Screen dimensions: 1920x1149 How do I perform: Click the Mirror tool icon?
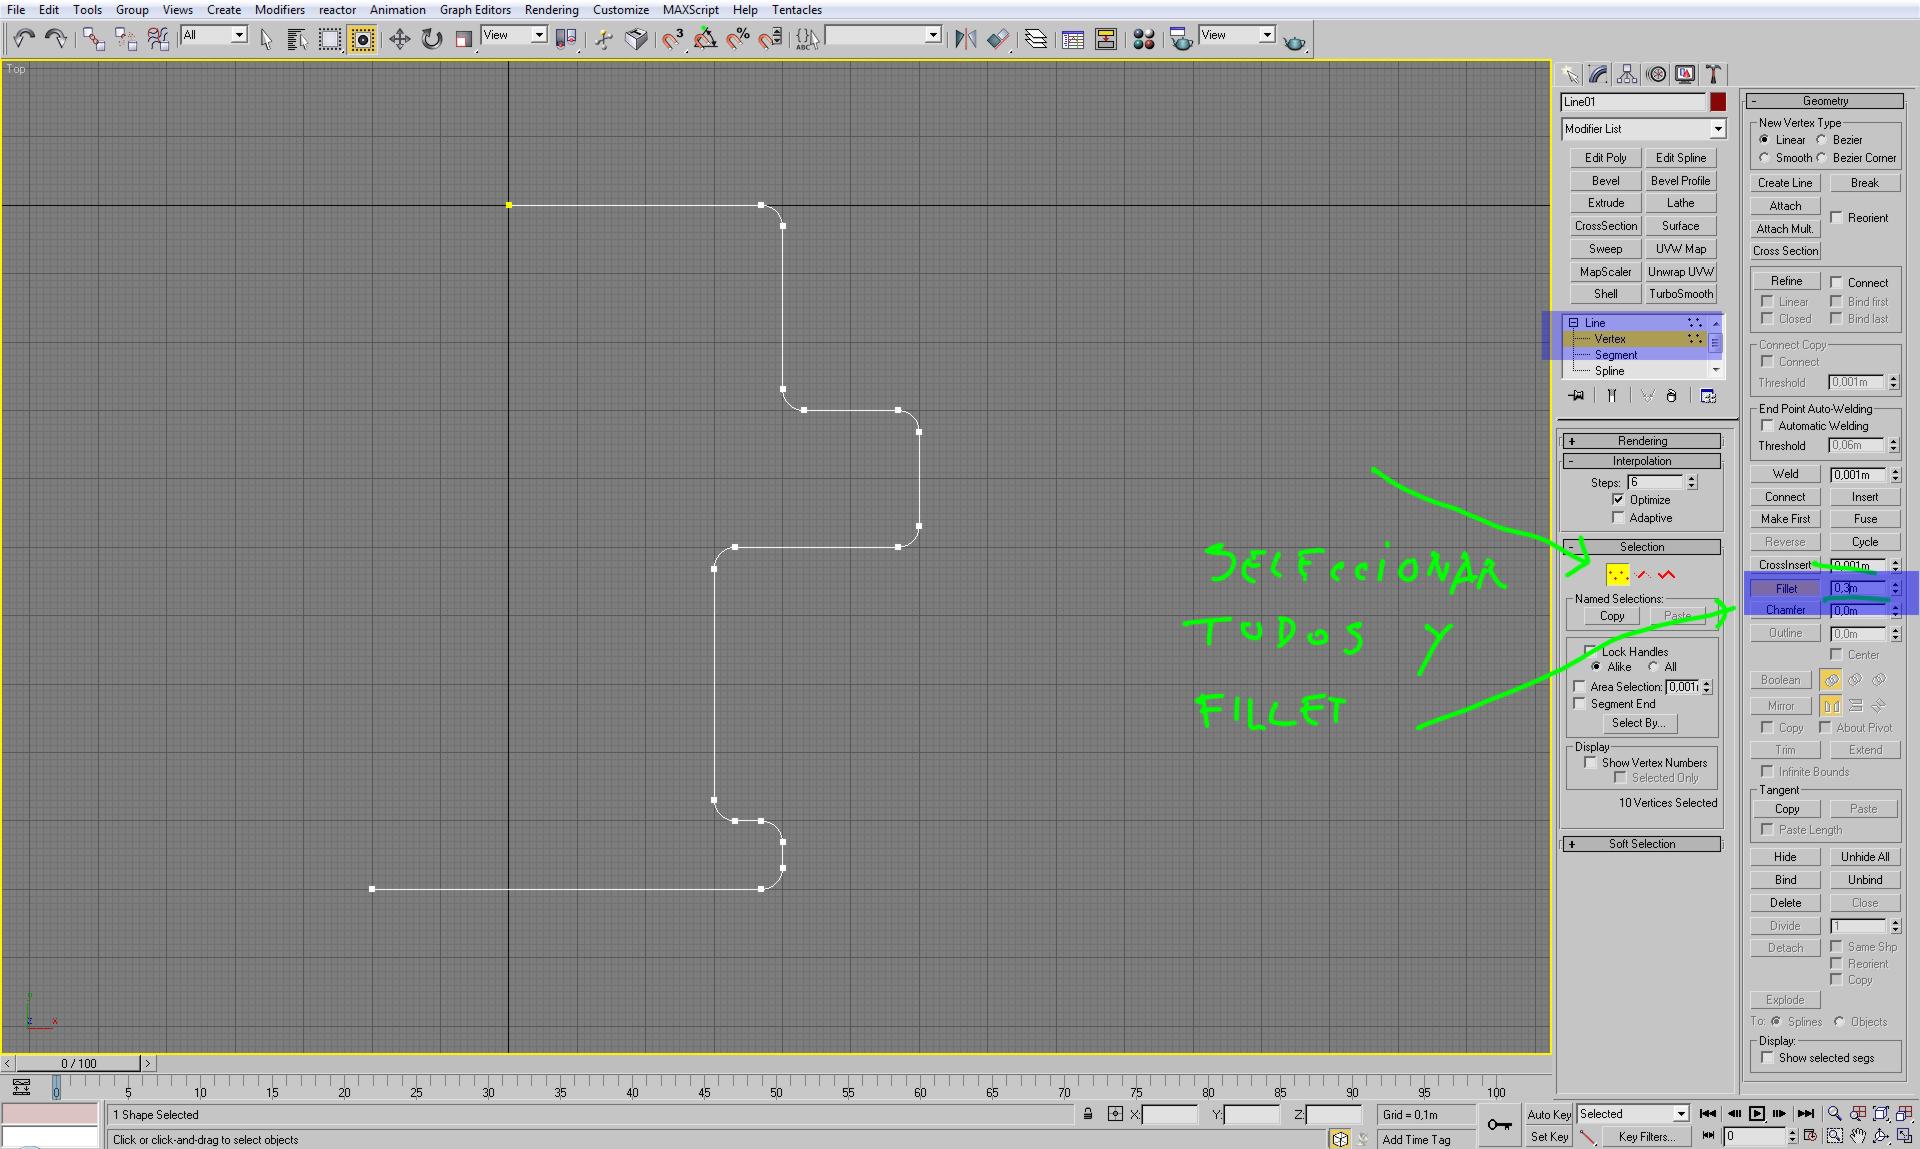point(964,39)
